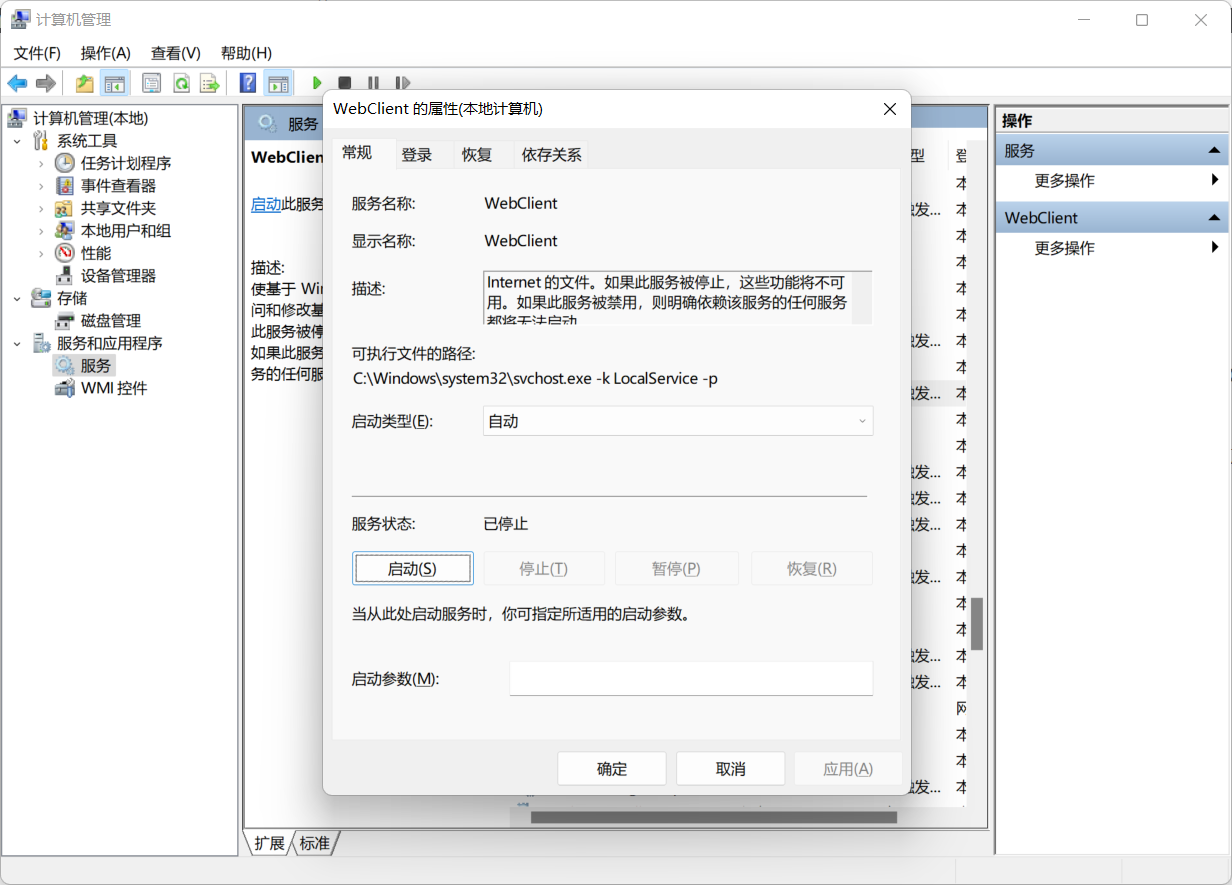Click the svchost.exe executable path text
The image size is (1232, 885).
536,378
